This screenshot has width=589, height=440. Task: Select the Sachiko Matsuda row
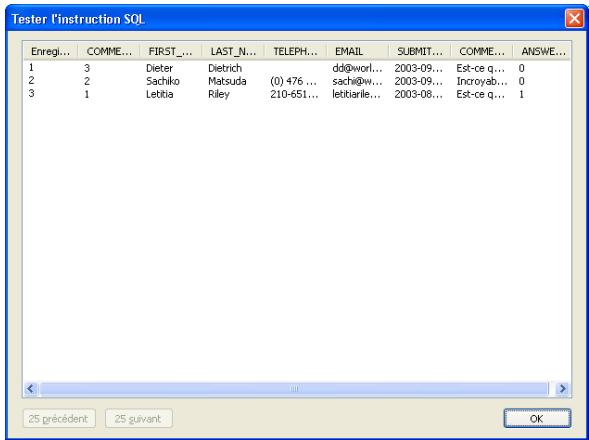(x=297, y=81)
